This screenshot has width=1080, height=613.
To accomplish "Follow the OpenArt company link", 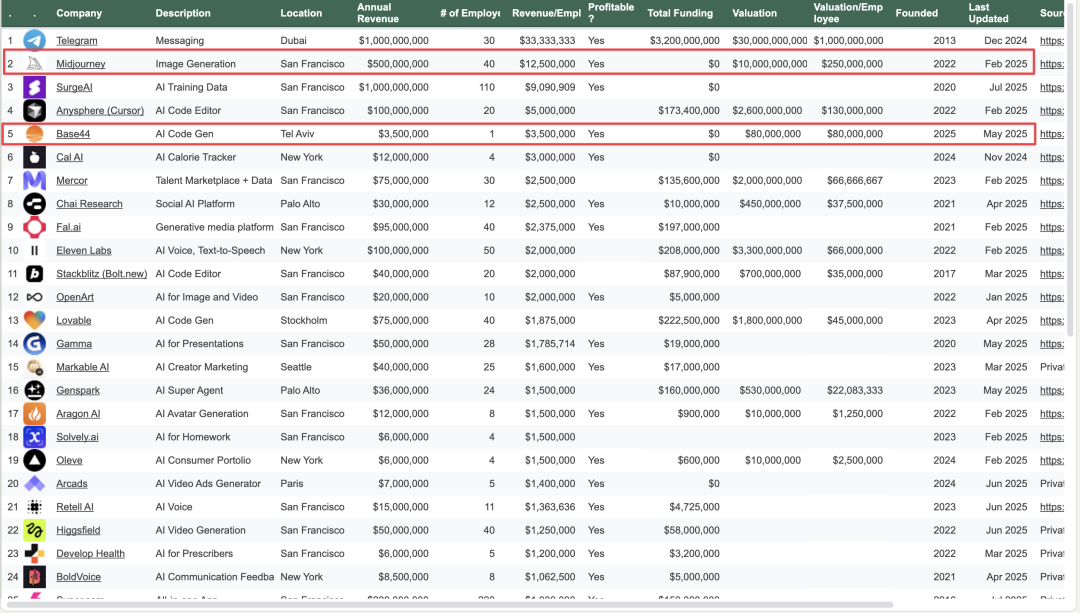I will [x=74, y=297].
